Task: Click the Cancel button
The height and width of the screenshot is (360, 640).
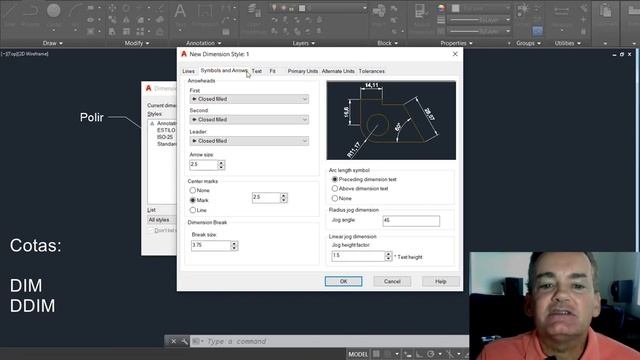Action: (392, 281)
